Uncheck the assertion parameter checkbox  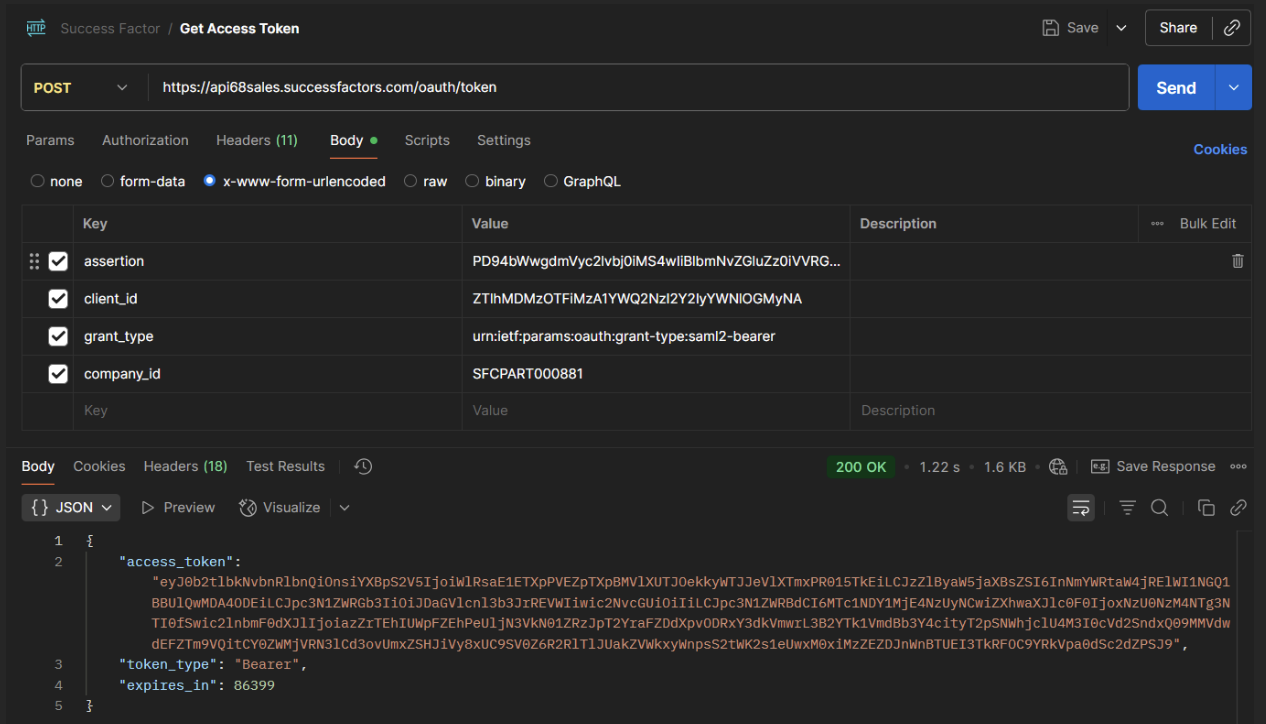click(58, 261)
